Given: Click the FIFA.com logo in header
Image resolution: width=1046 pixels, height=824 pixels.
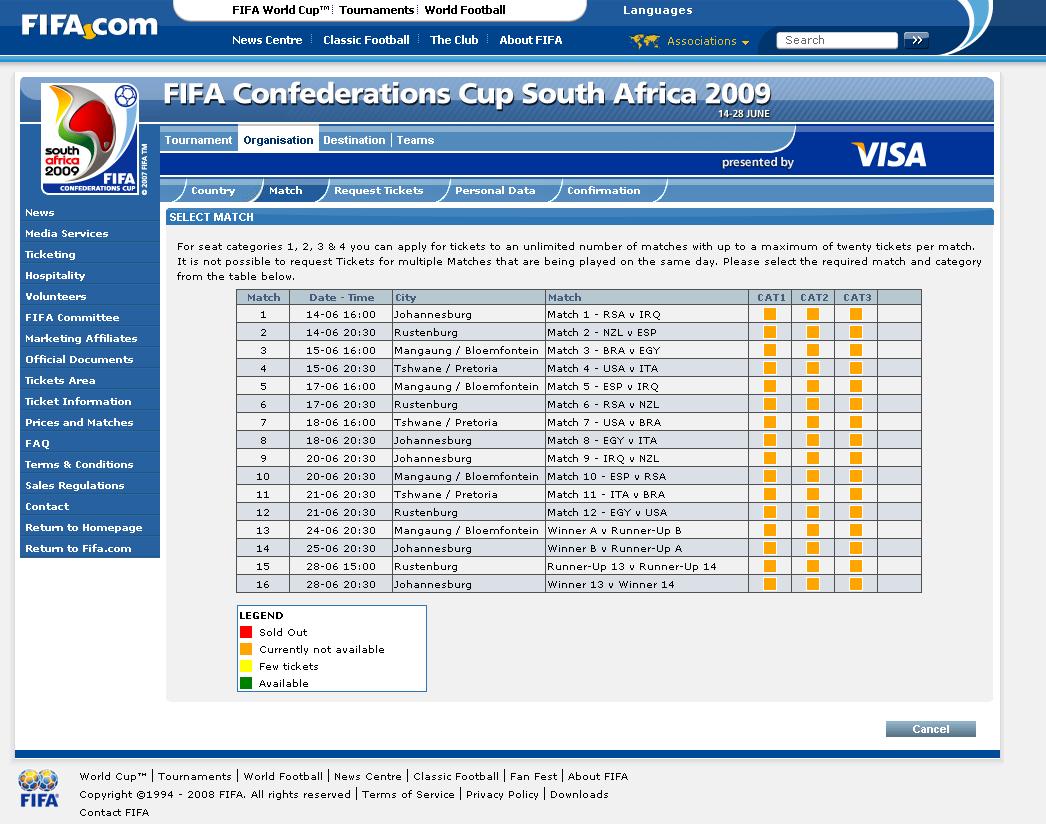Looking at the screenshot, I should pyautogui.click(x=89, y=25).
